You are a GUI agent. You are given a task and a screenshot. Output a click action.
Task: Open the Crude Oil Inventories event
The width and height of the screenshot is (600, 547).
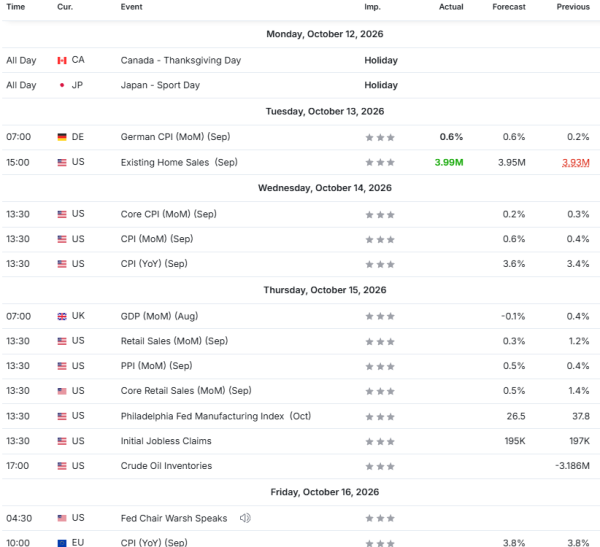[166, 466]
